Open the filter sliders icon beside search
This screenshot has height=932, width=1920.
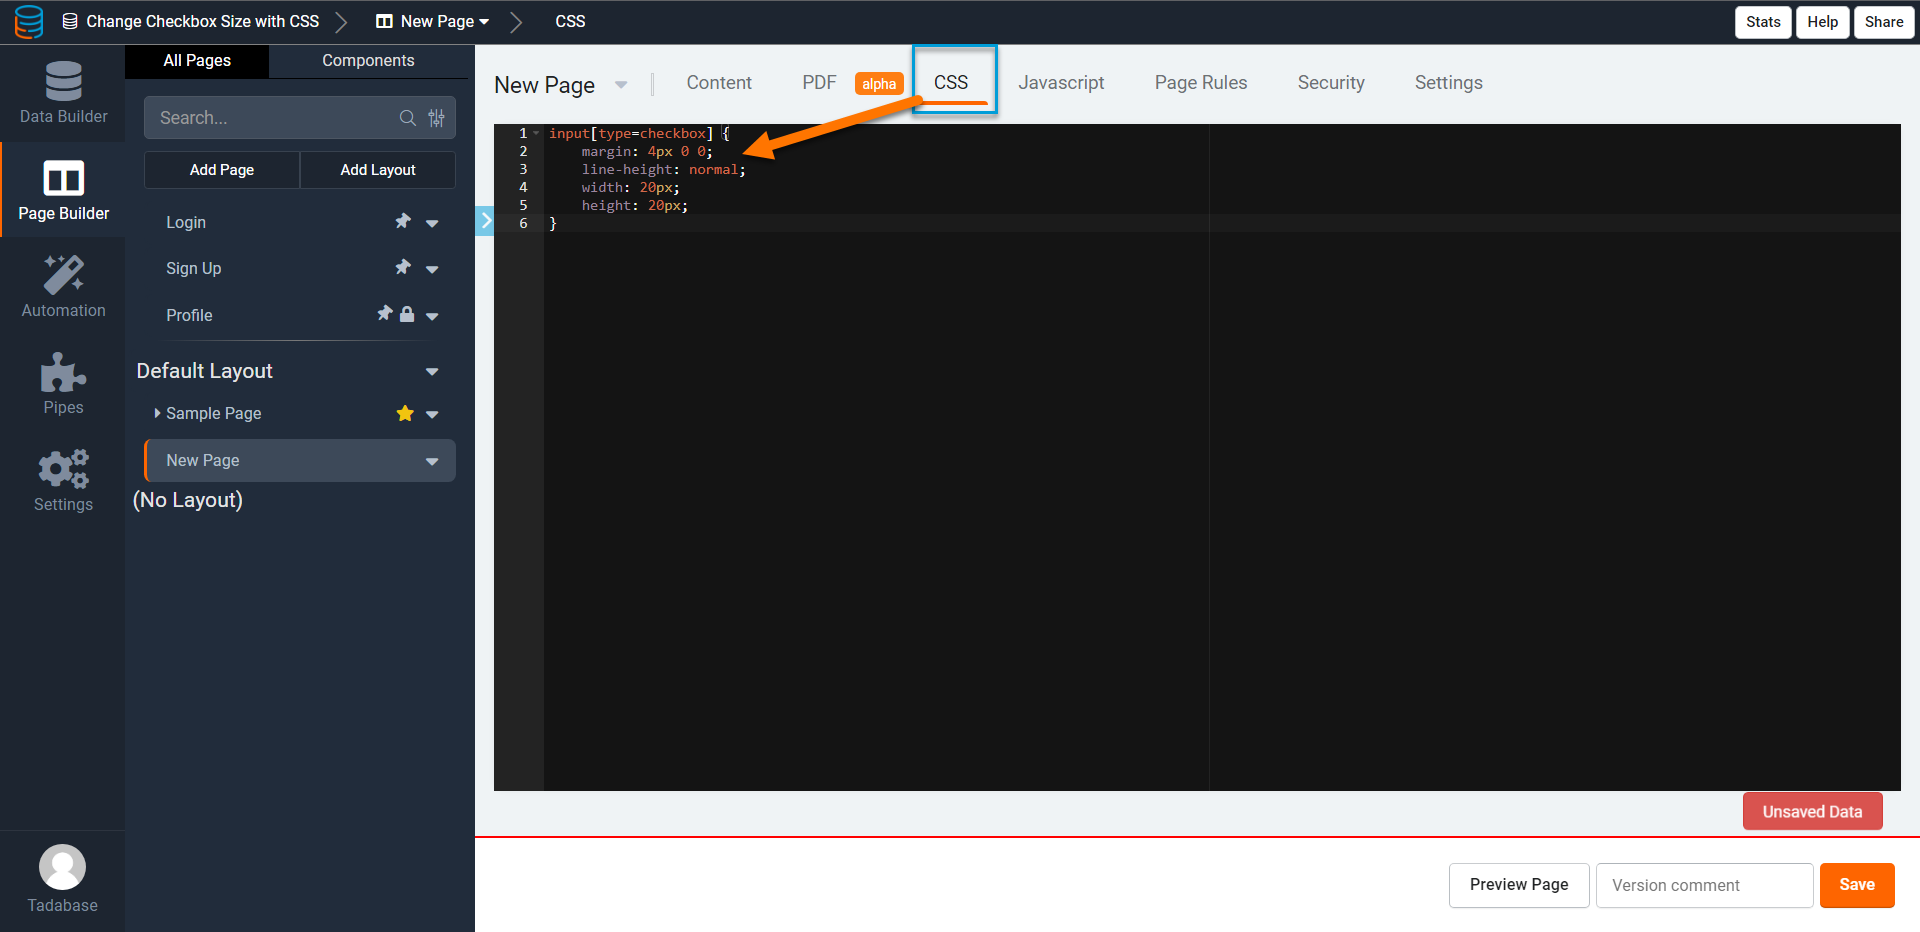(x=436, y=117)
